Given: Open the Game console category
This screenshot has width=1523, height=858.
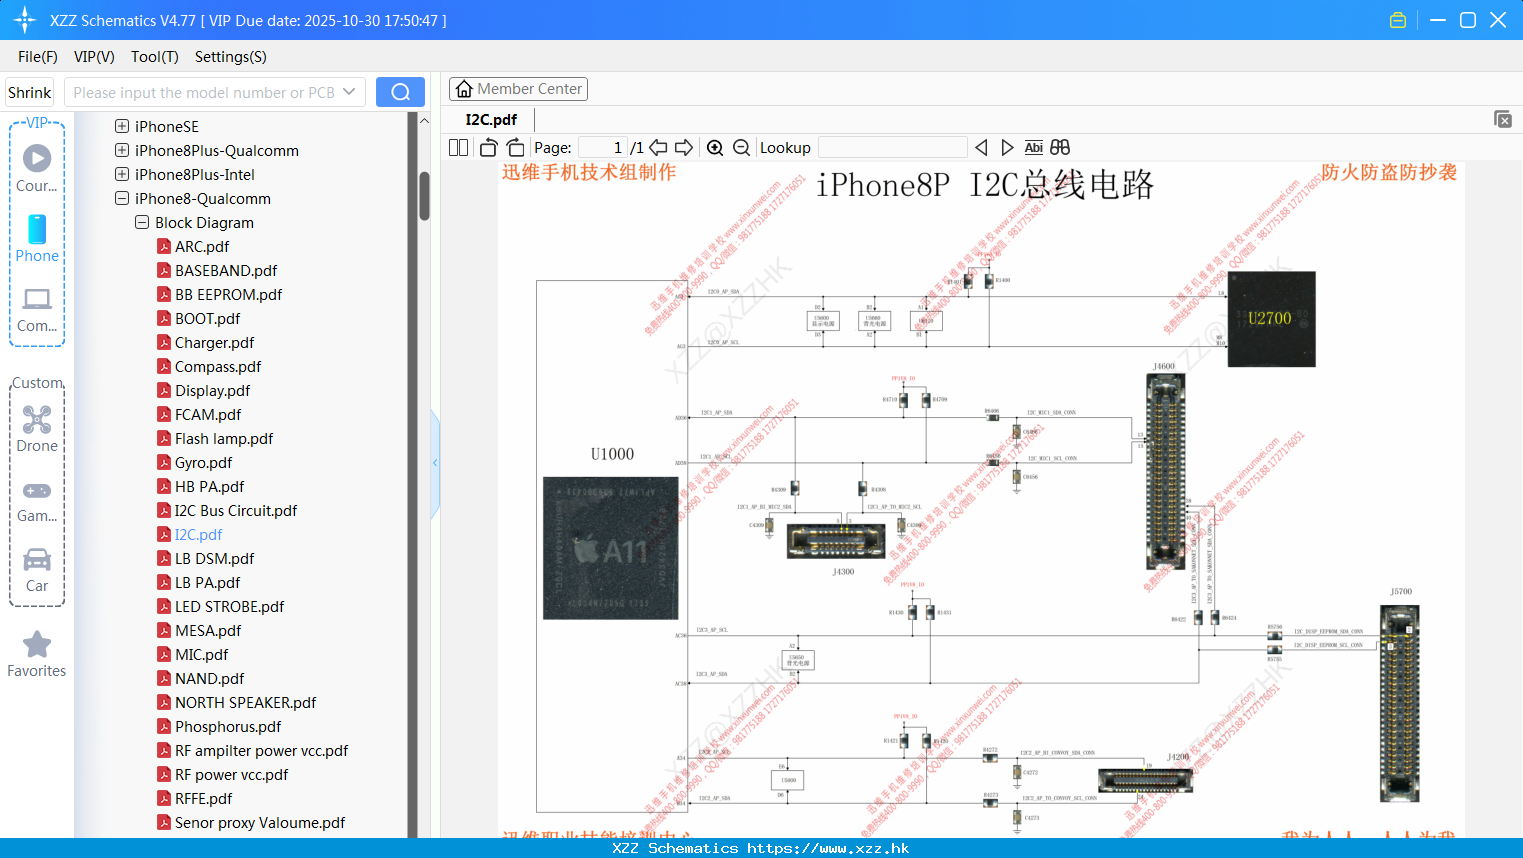Looking at the screenshot, I should click(37, 491).
